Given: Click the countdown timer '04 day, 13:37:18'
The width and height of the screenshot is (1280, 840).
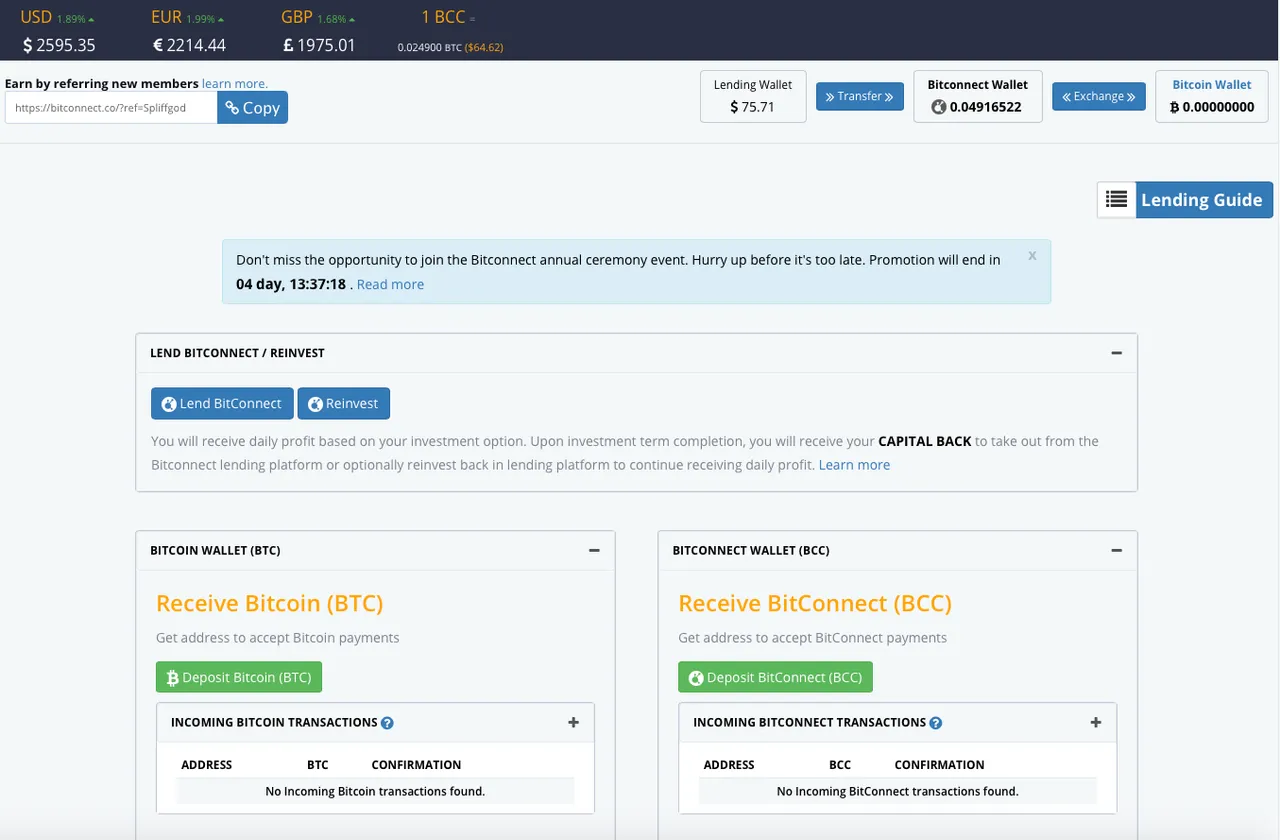Looking at the screenshot, I should click(291, 284).
